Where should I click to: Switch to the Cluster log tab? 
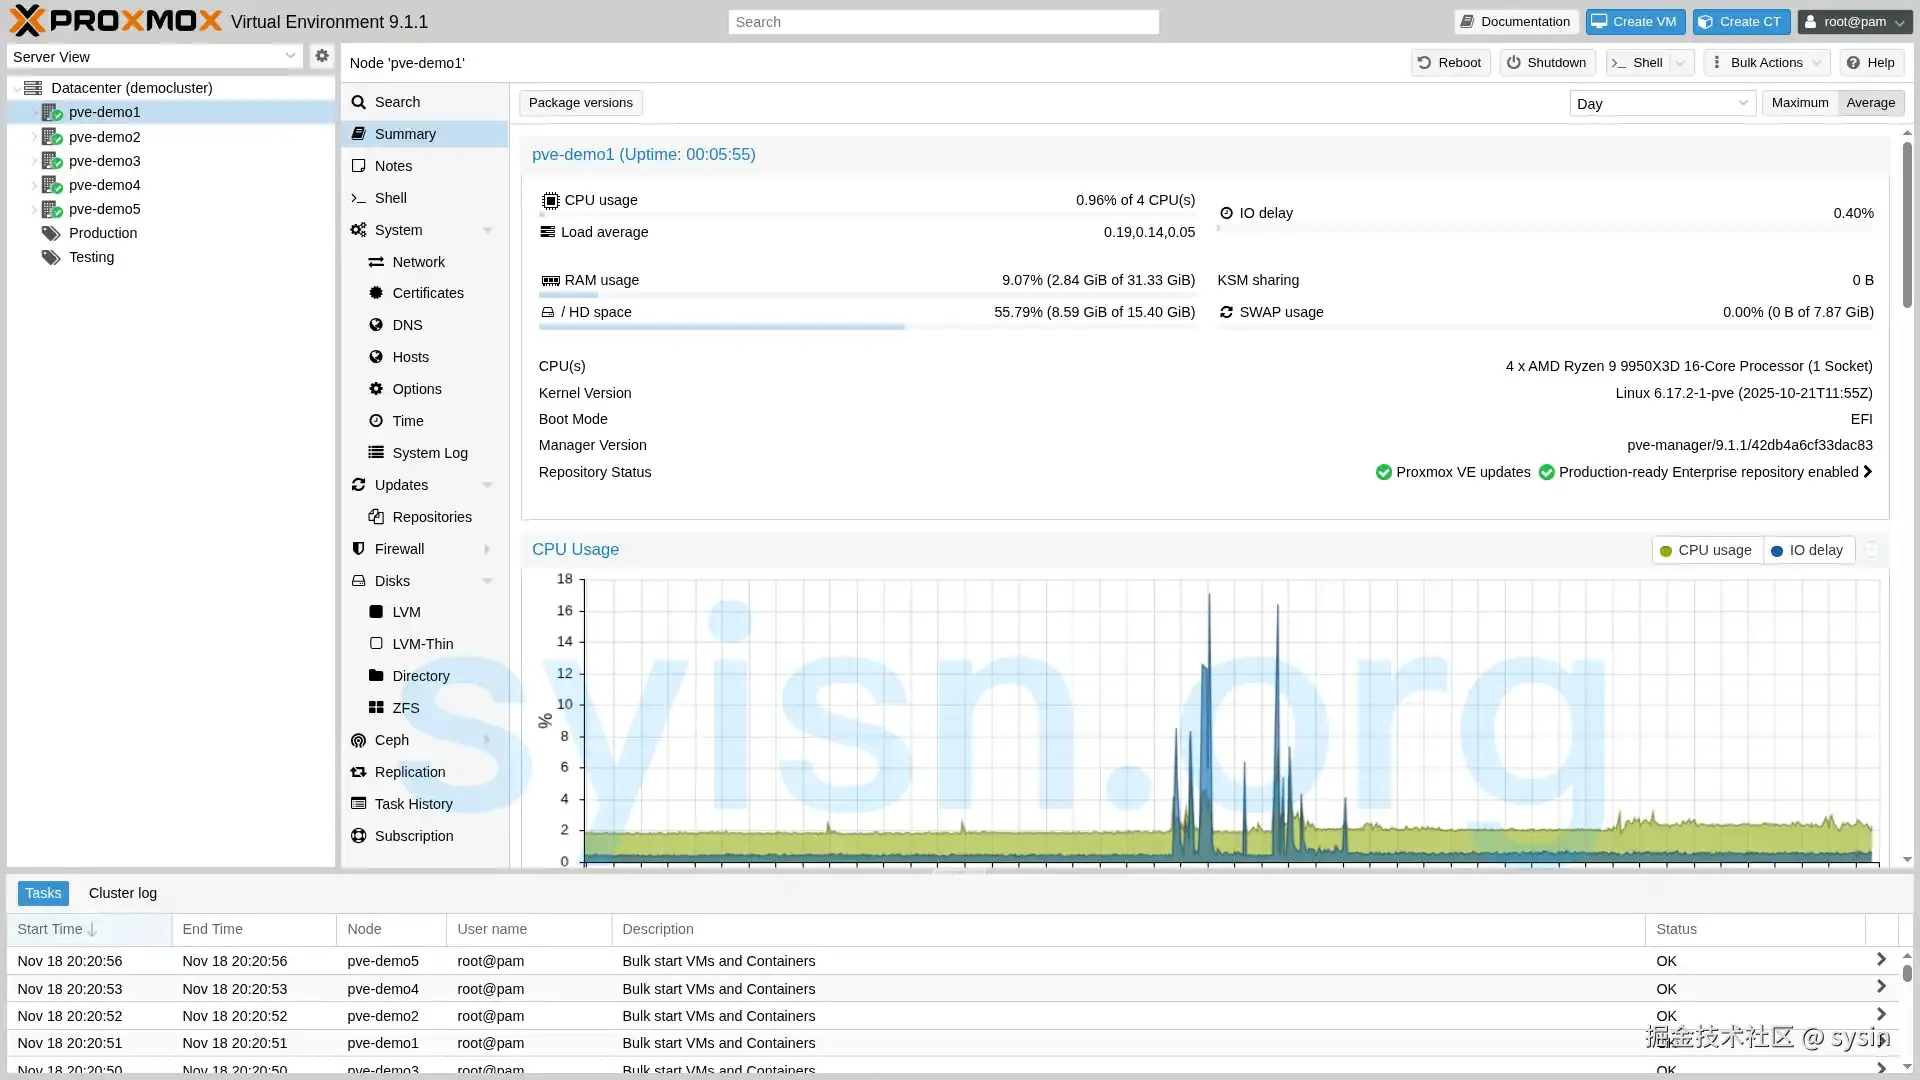[123, 892]
